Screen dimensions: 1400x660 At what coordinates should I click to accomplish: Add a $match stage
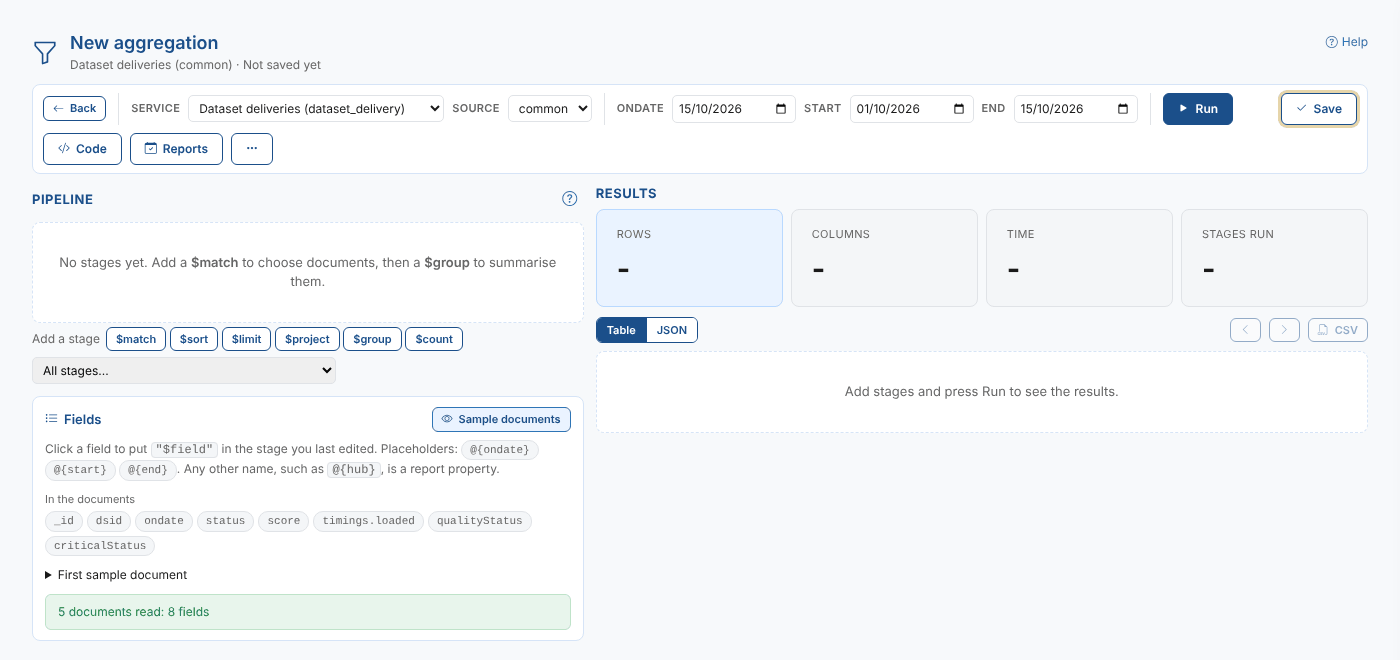136,339
